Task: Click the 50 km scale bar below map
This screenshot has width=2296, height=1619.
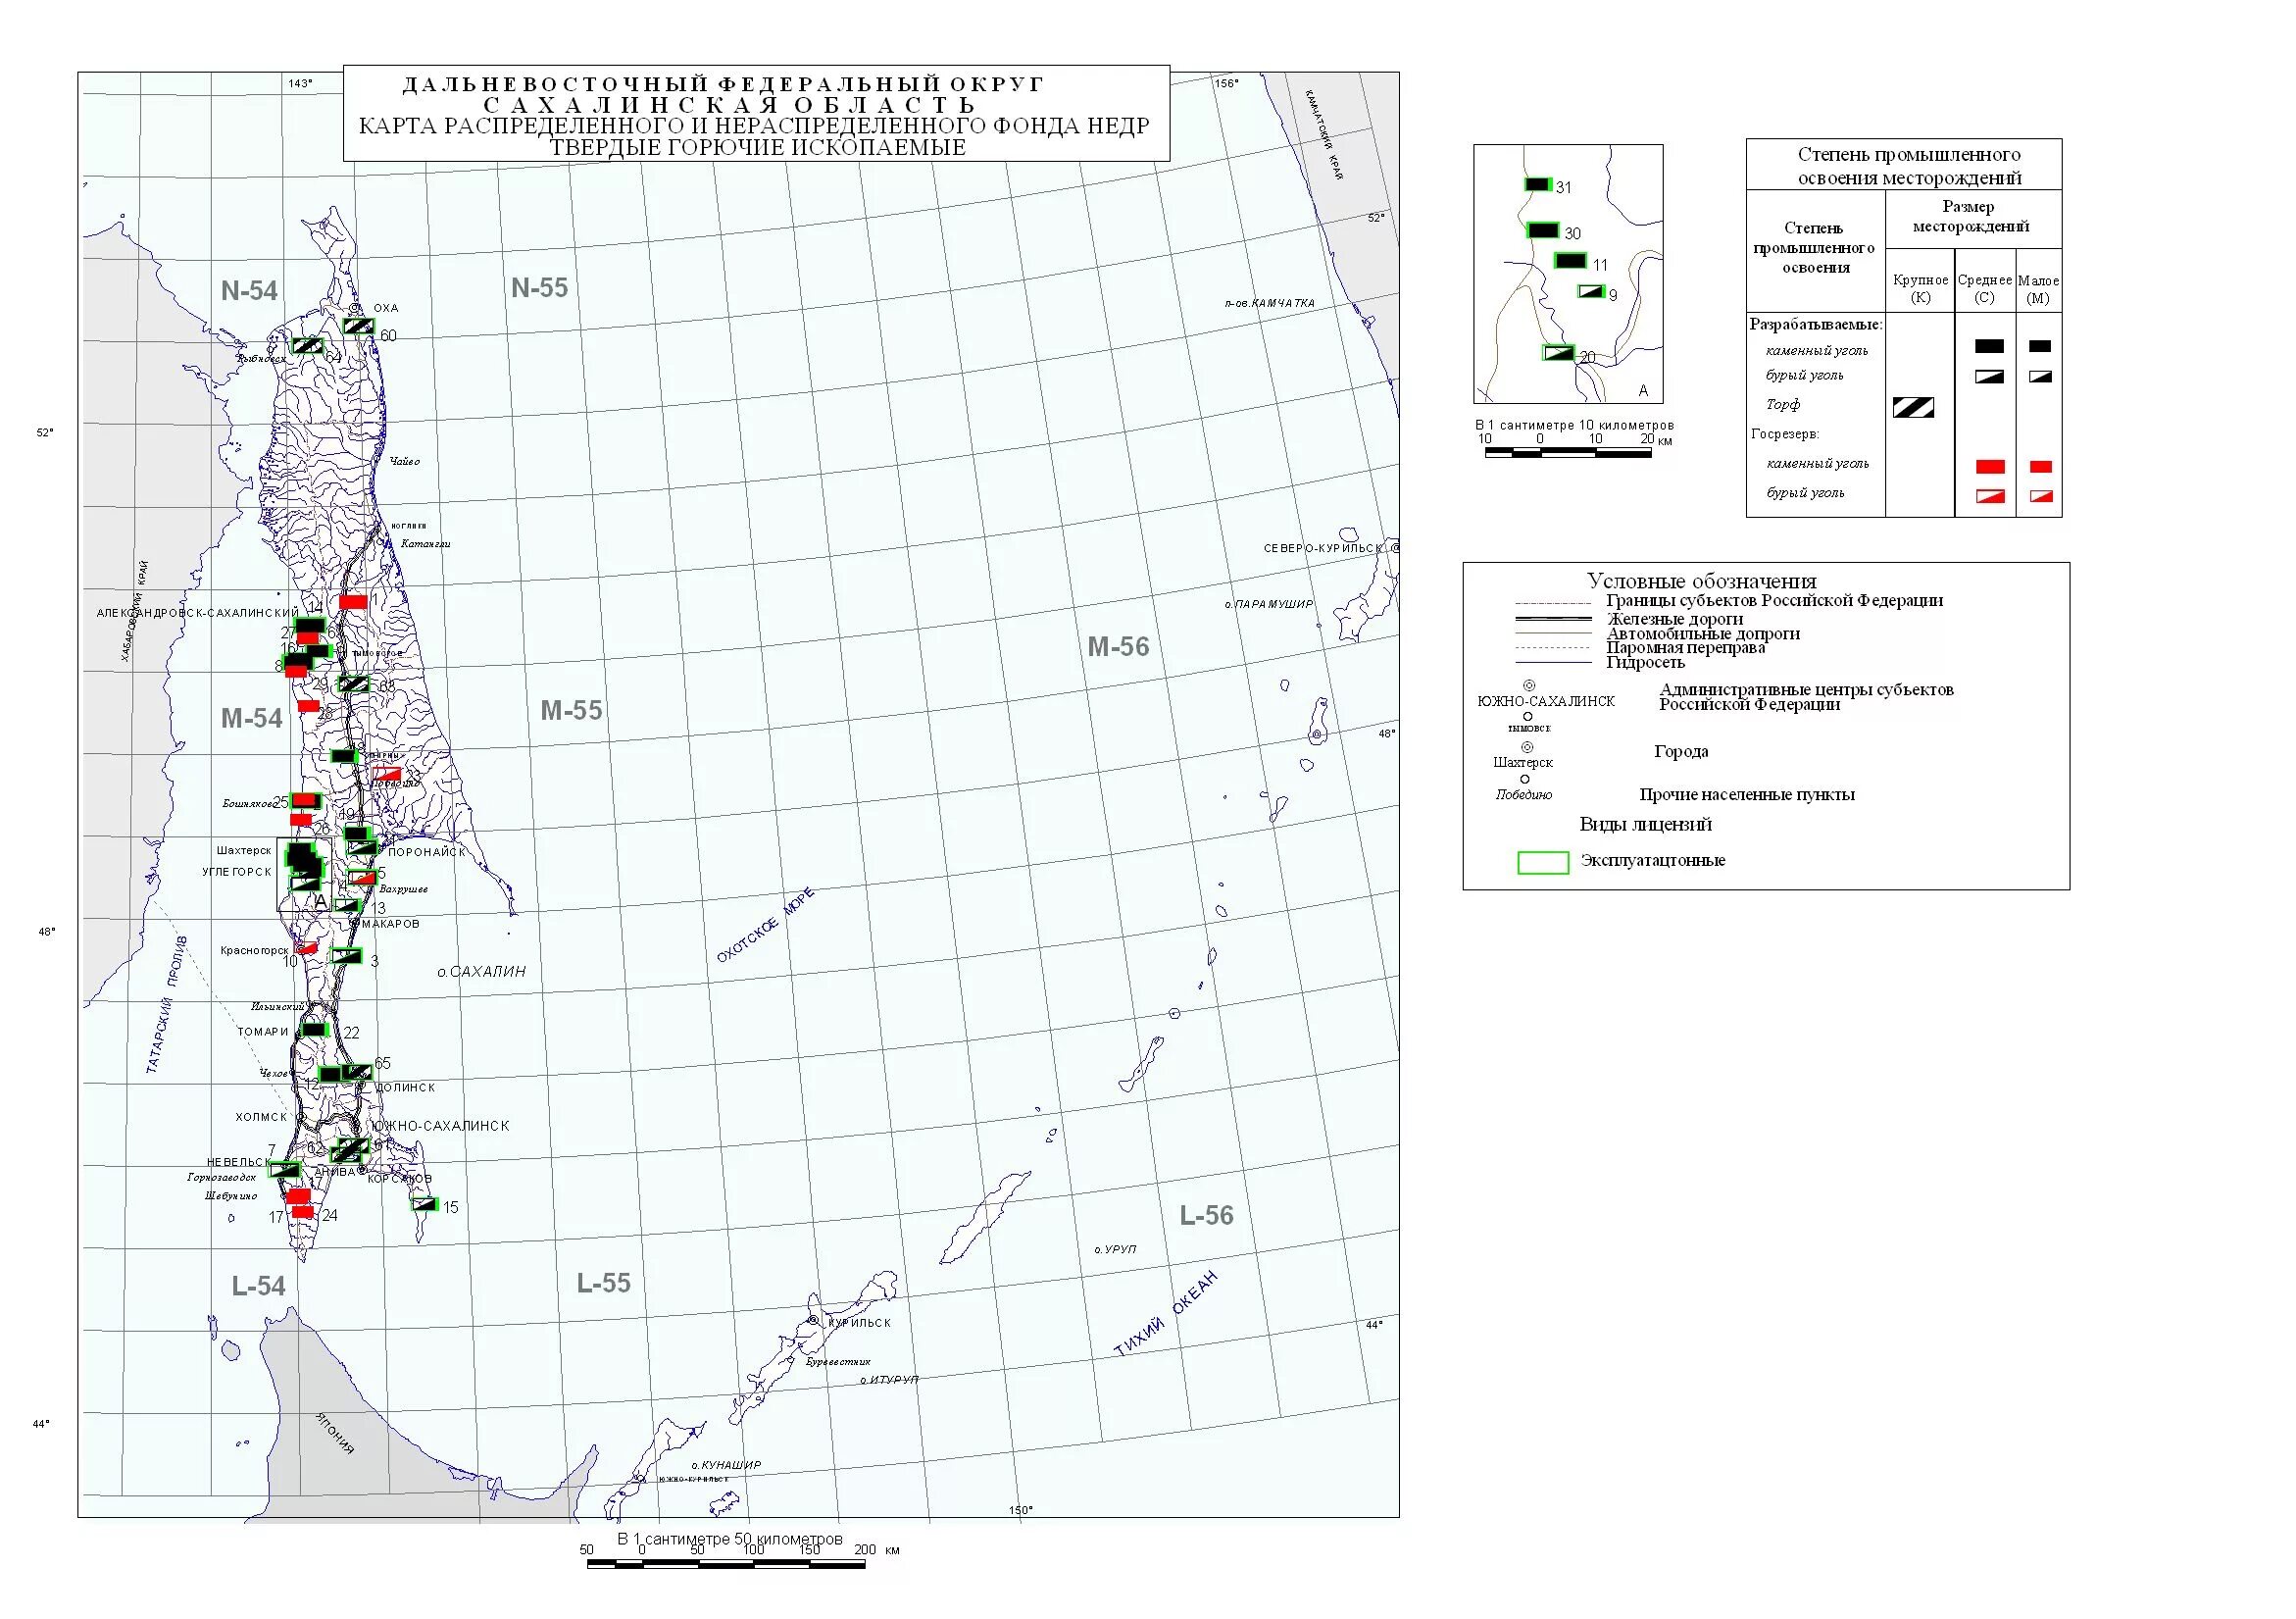Action: (x=727, y=1564)
